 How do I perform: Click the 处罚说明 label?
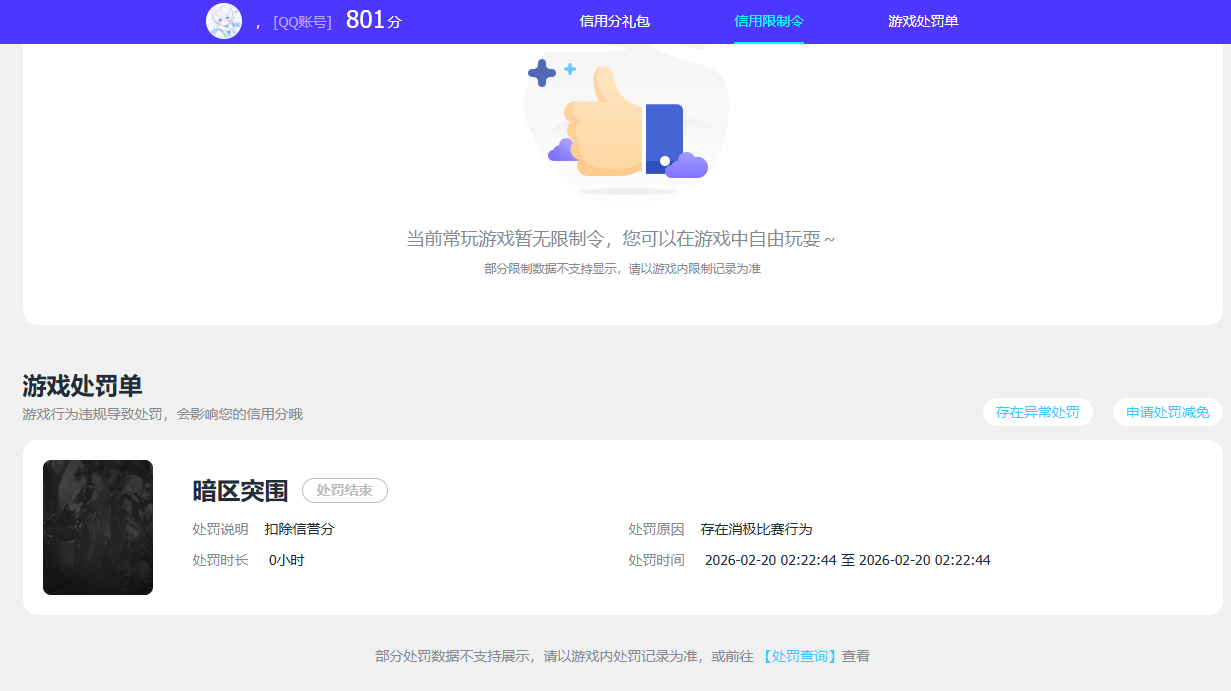[x=221, y=529]
